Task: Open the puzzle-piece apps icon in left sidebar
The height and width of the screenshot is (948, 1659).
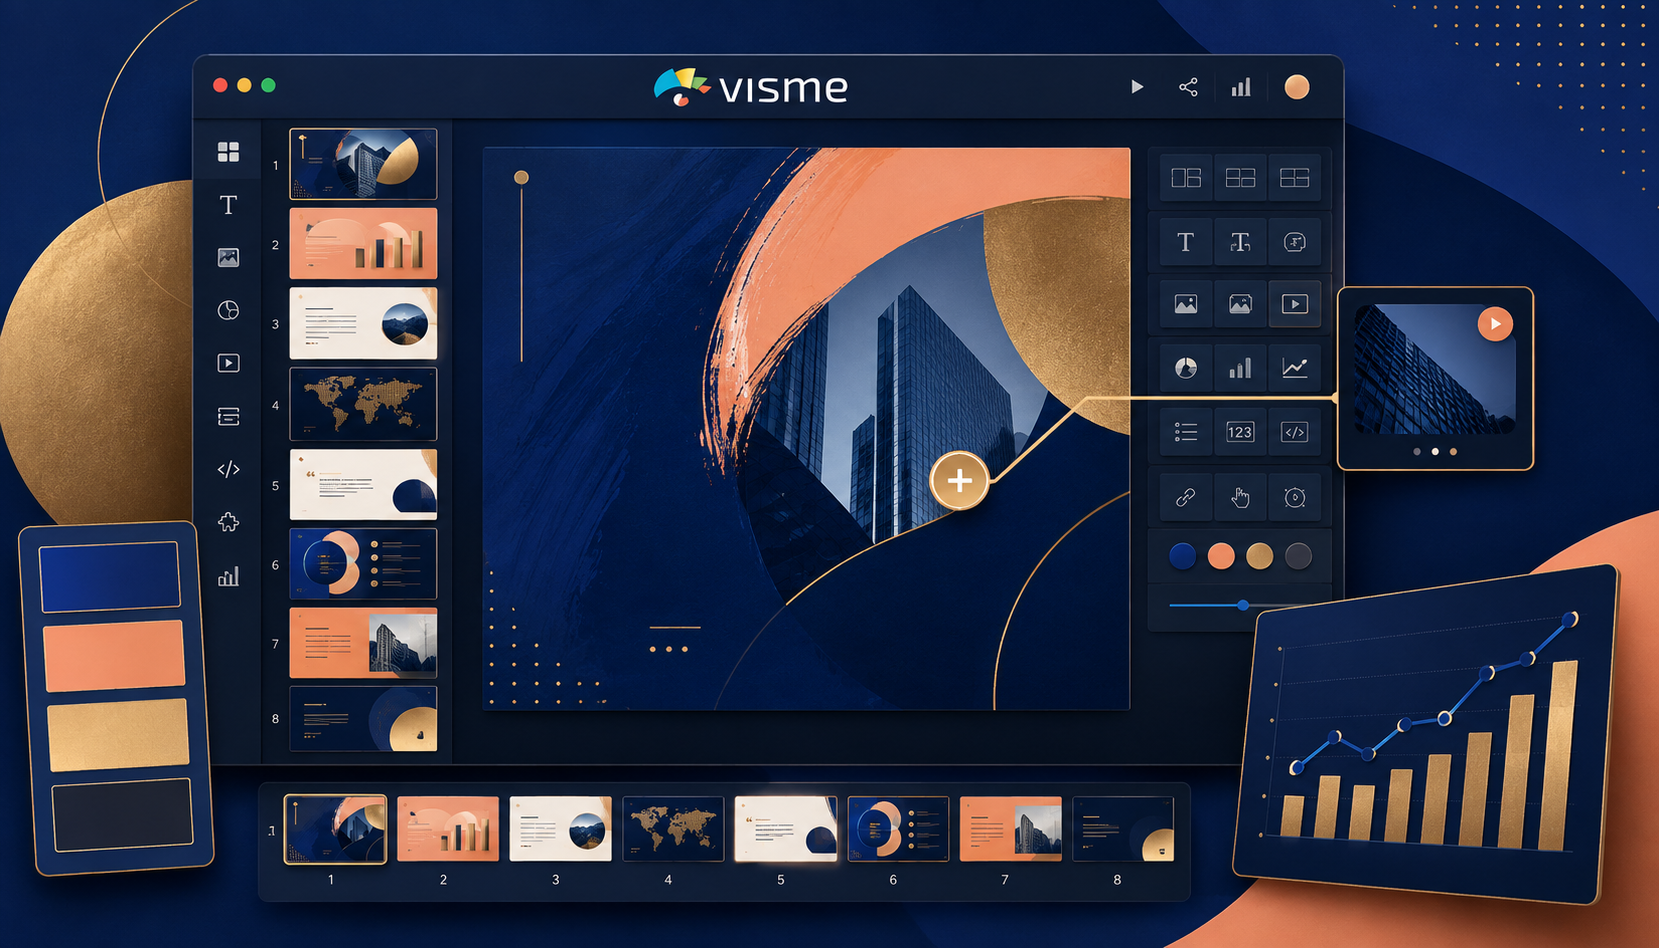Action: coord(228,522)
